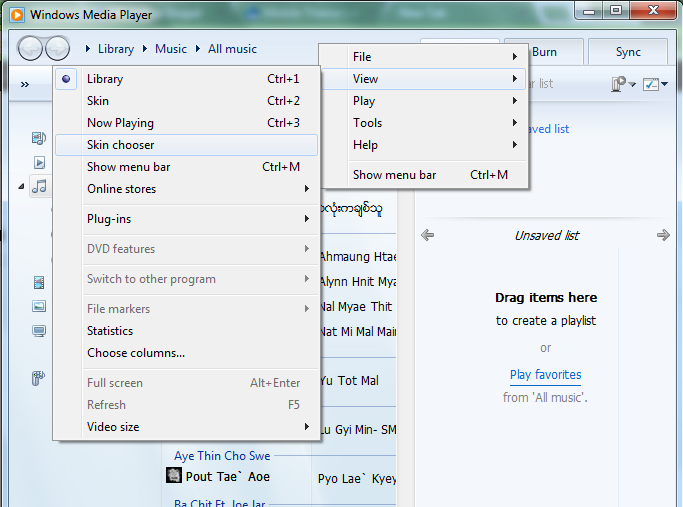
Task: Expand the Video size submenu
Action: [186, 427]
